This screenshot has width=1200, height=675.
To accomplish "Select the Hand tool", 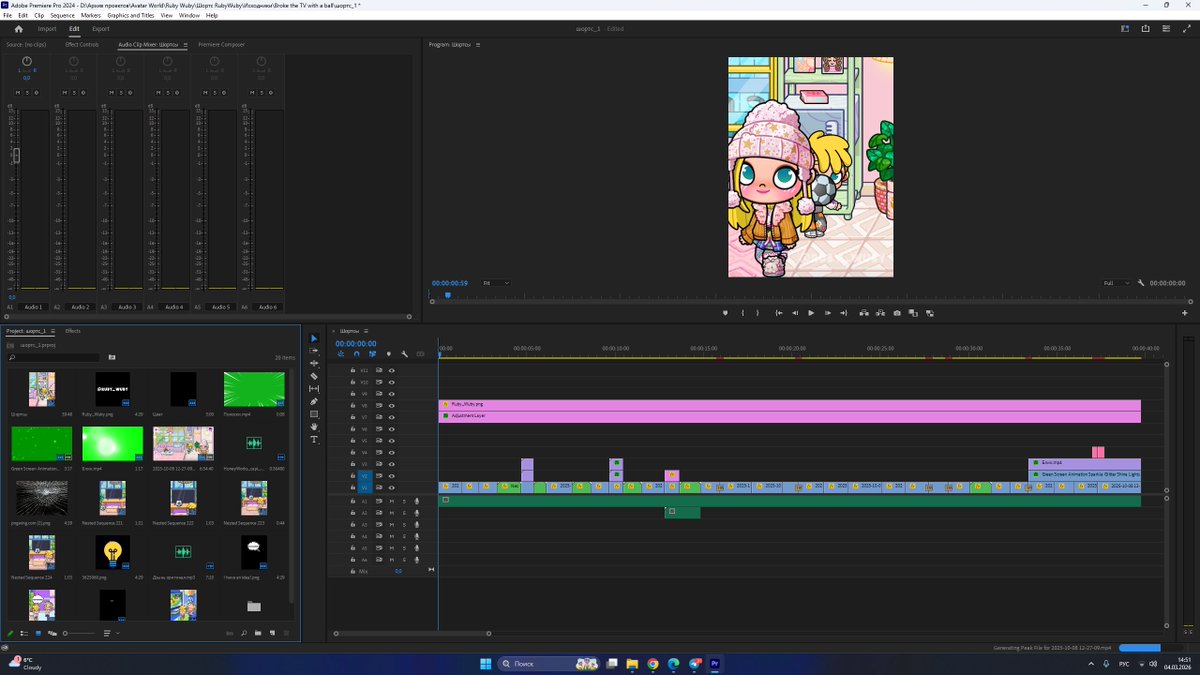I will [314, 427].
